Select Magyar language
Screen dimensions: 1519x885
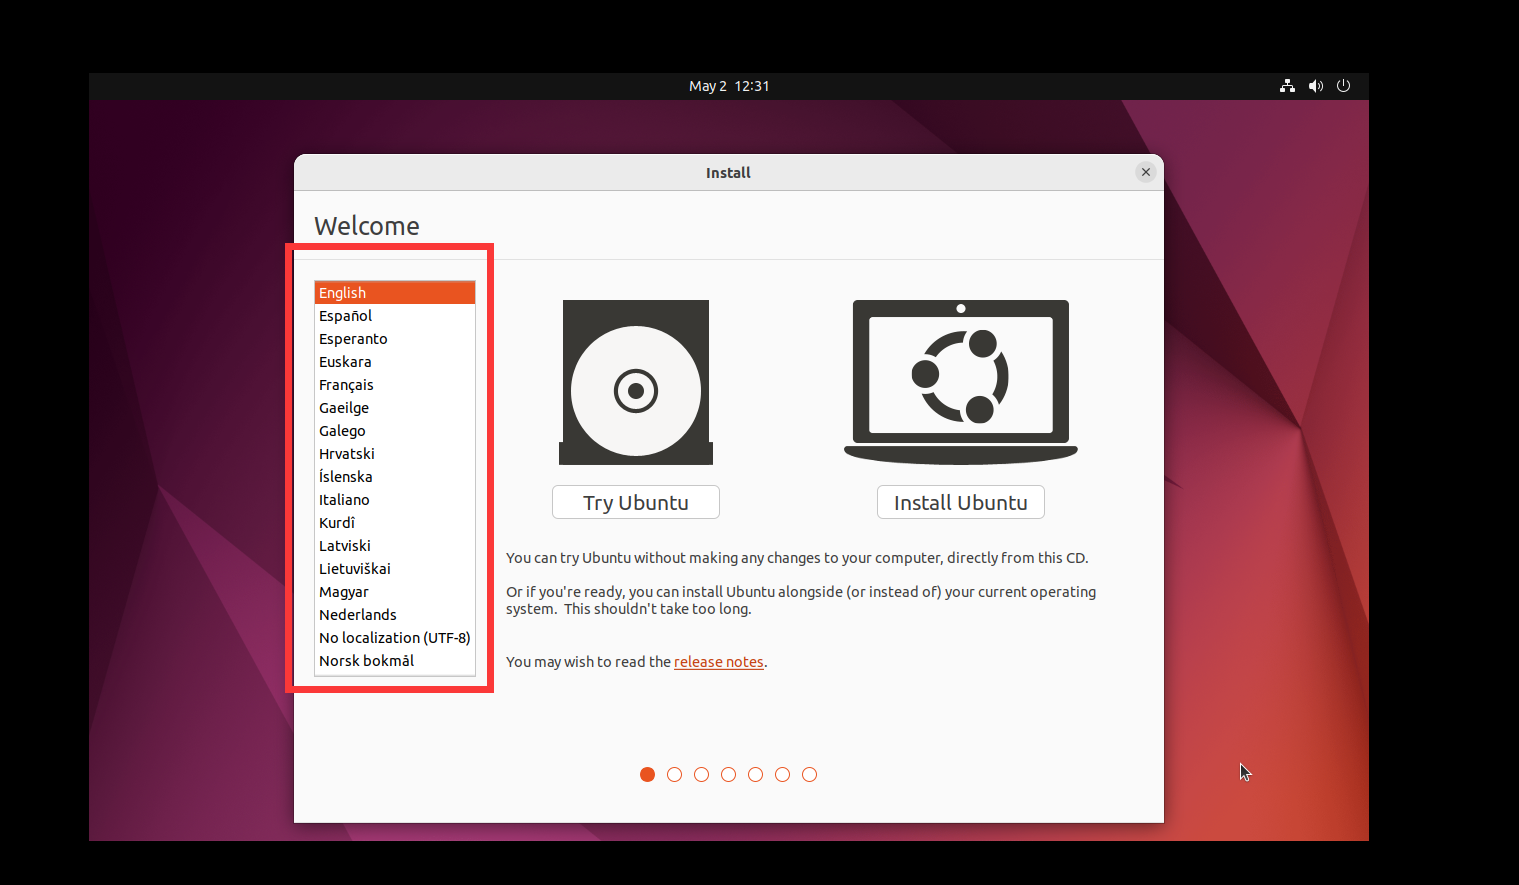[395, 592]
